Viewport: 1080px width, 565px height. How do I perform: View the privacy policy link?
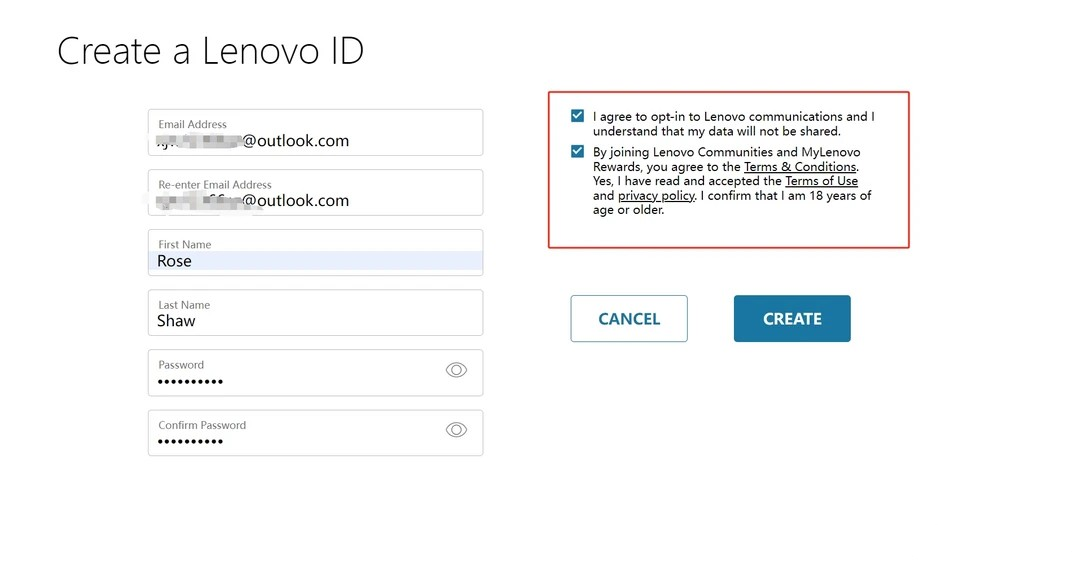(x=656, y=196)
